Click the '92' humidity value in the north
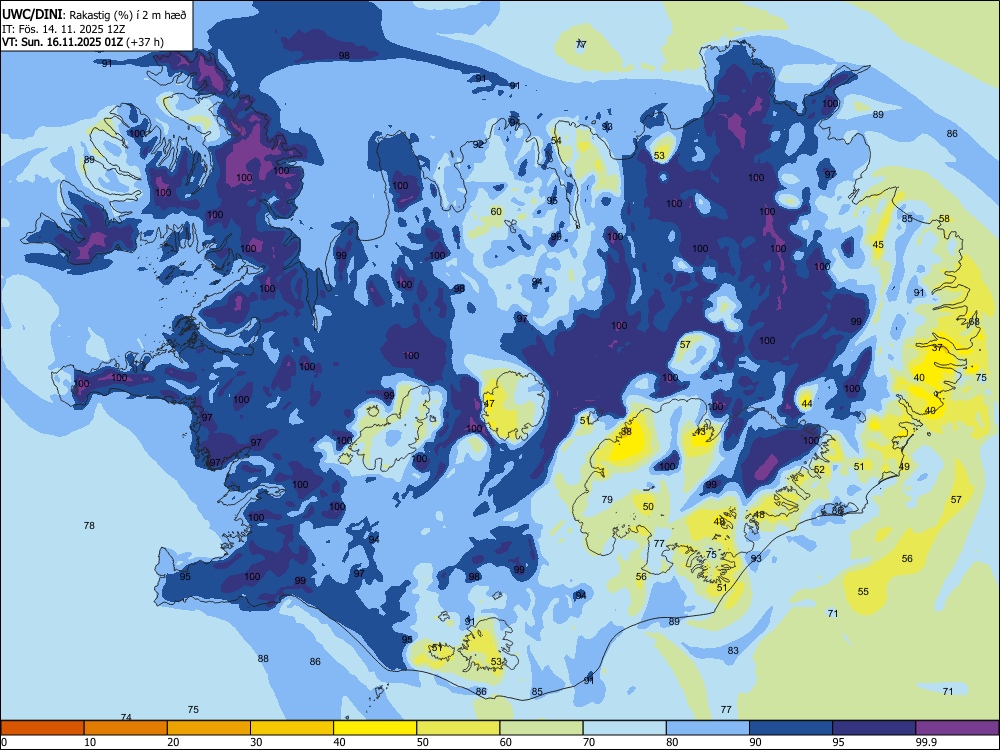 coord(478,144)
